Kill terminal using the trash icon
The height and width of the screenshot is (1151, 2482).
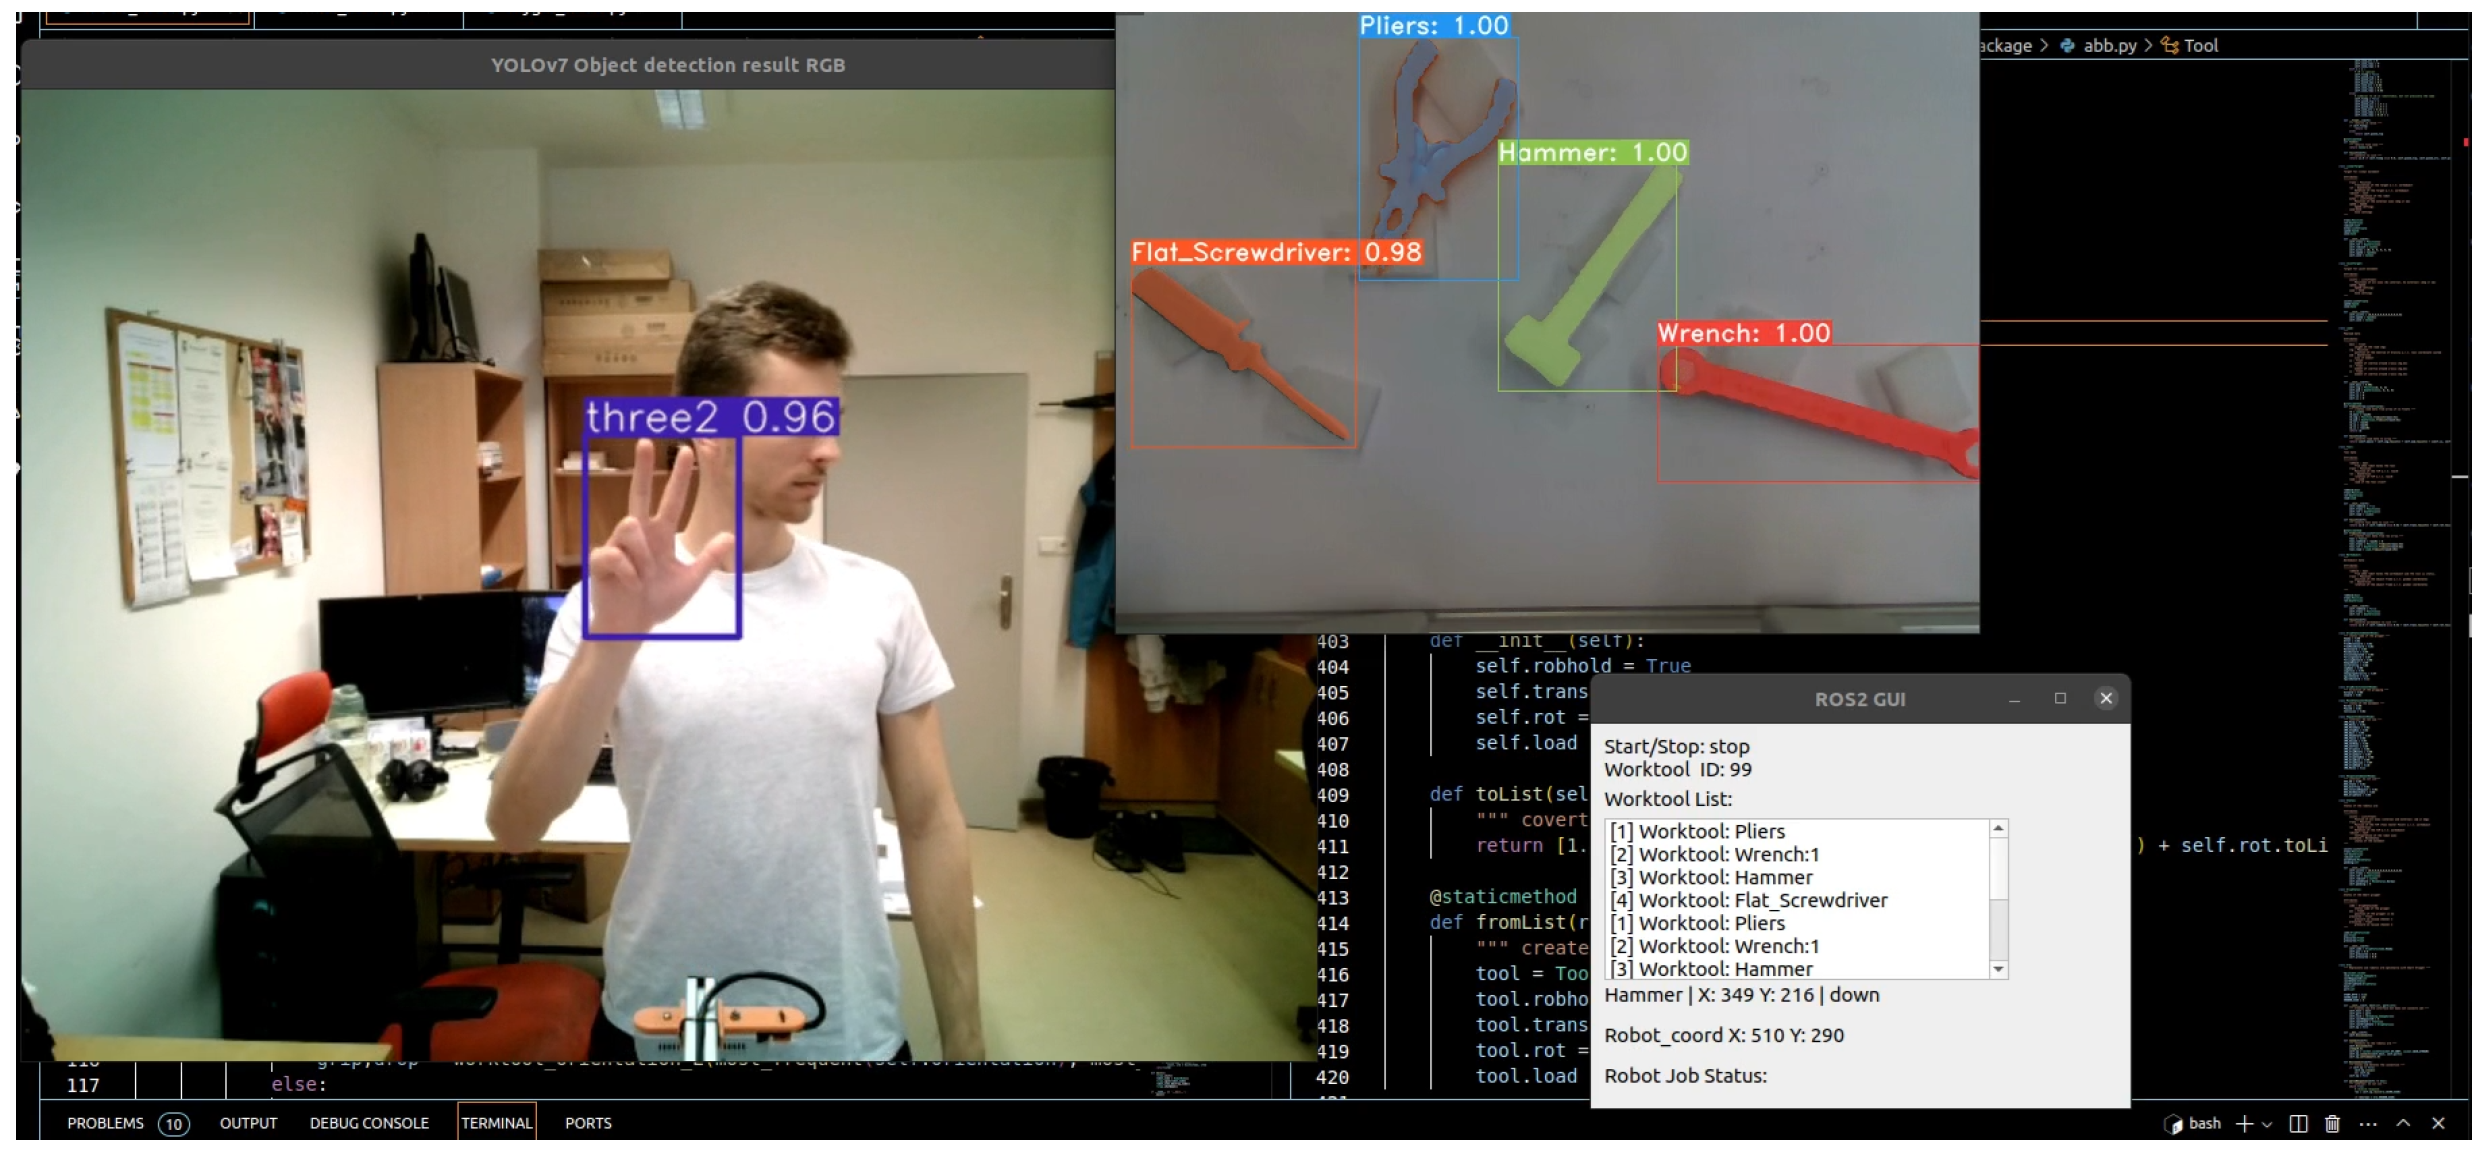(2332, 1124)
